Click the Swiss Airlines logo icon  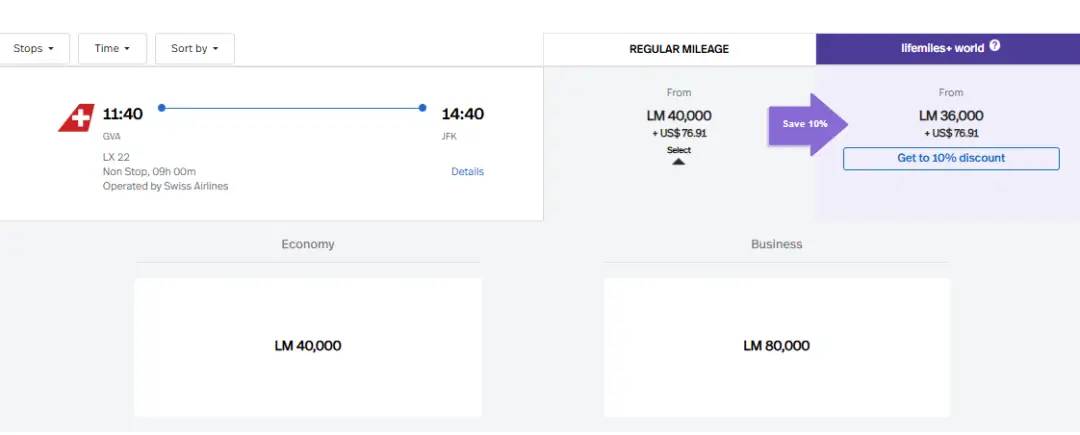point(76,118)
